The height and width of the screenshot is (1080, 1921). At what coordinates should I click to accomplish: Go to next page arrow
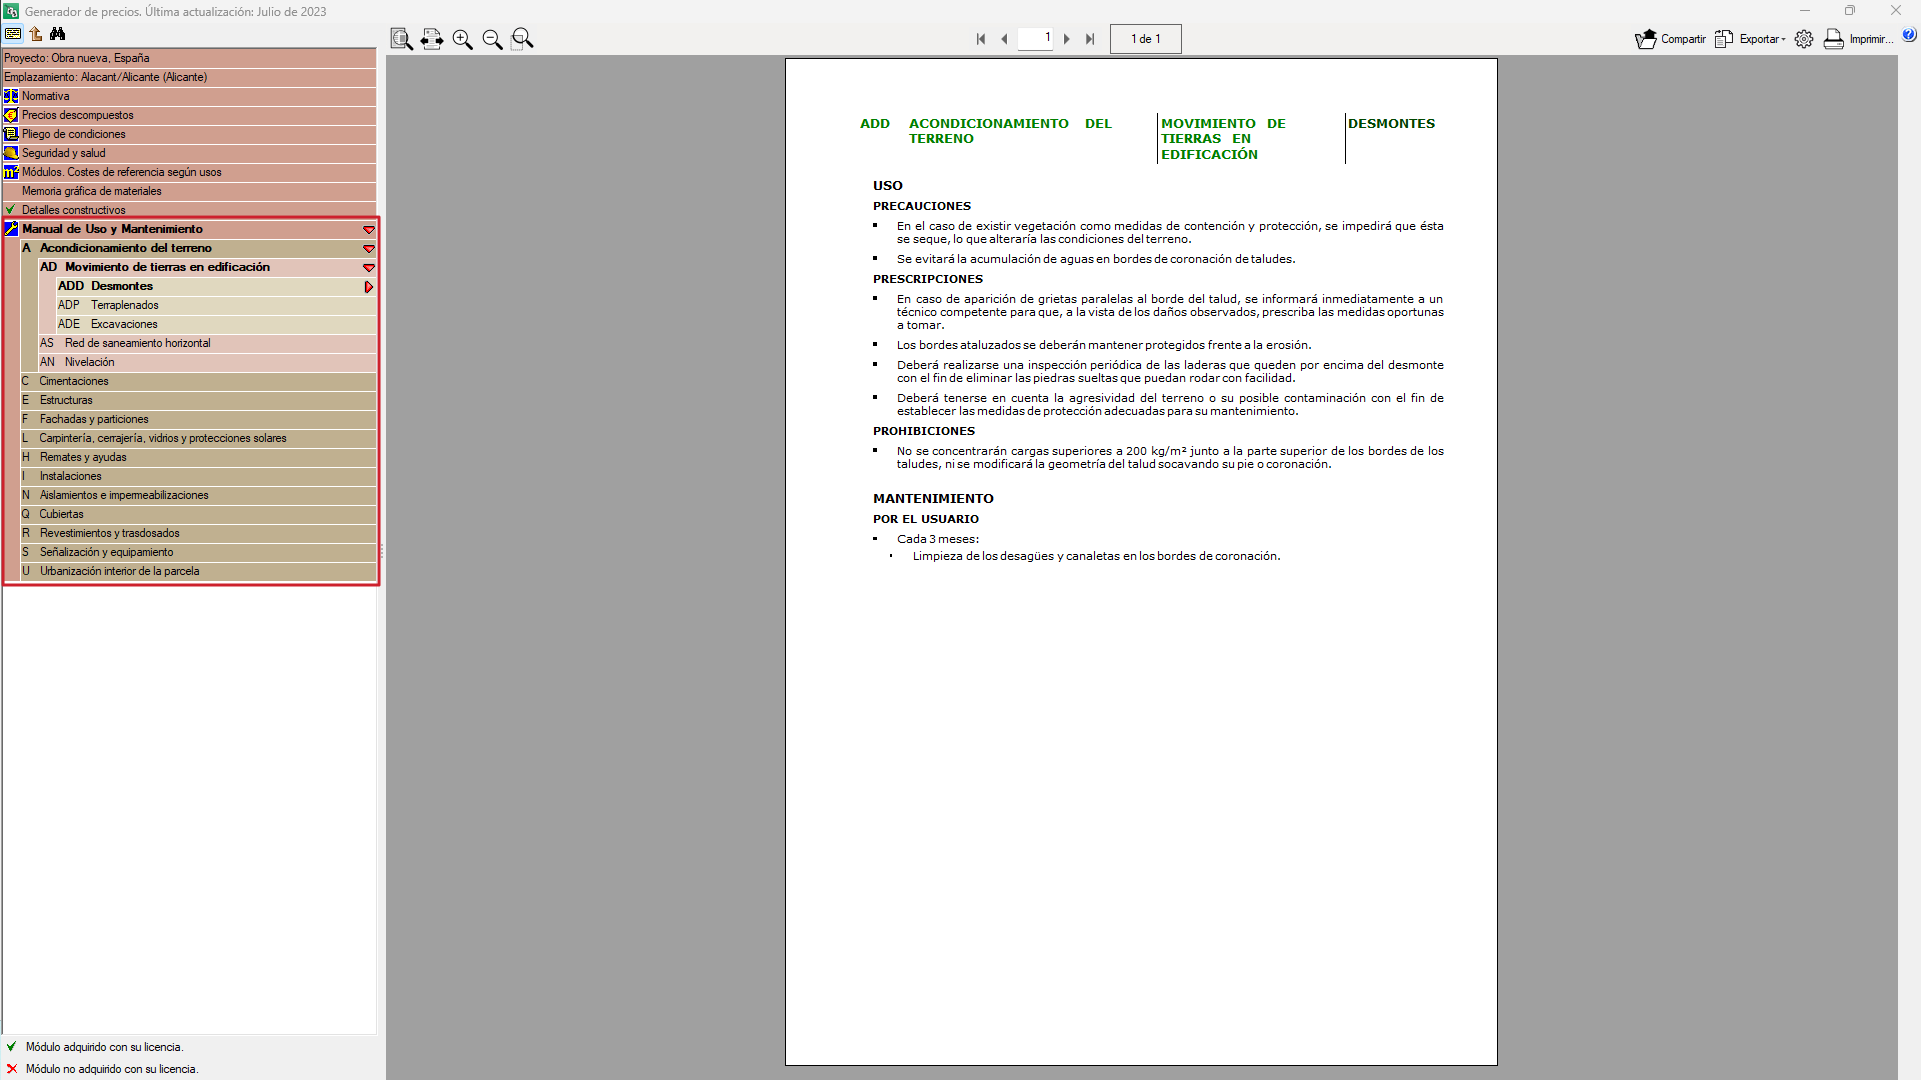1067,39
